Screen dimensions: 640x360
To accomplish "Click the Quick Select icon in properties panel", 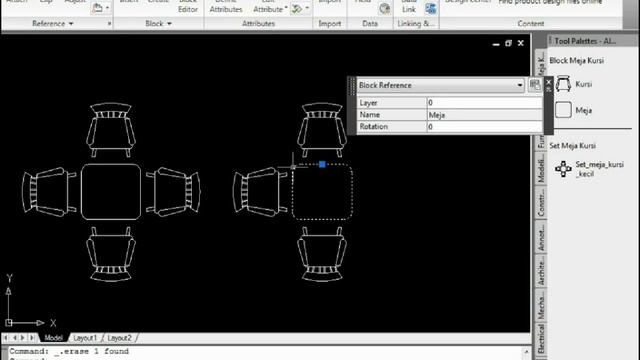I will pos(535,85).
